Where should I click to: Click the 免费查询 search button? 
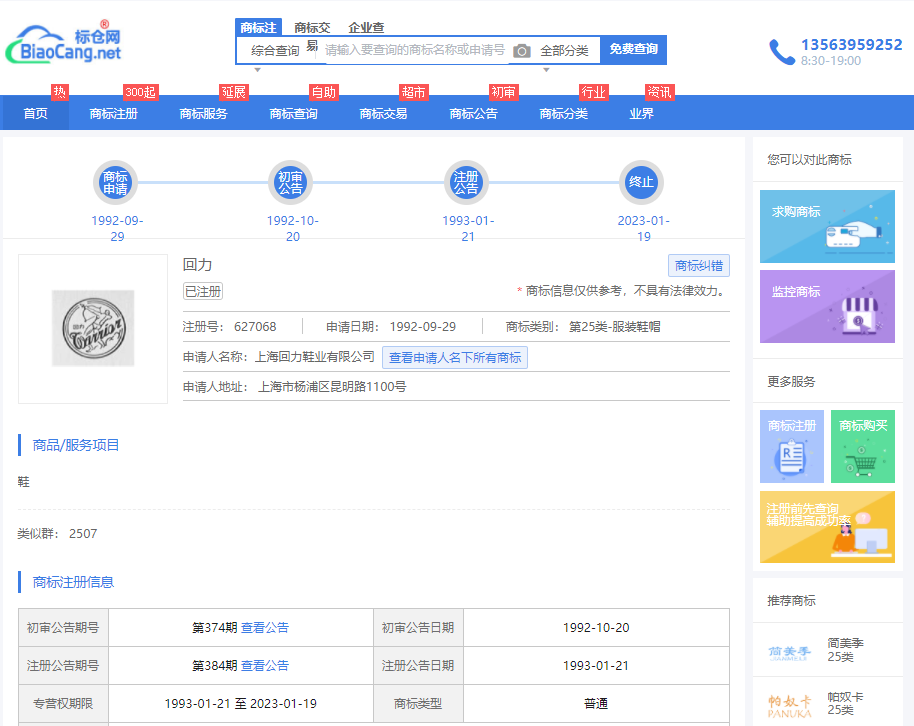coord(634,50)
